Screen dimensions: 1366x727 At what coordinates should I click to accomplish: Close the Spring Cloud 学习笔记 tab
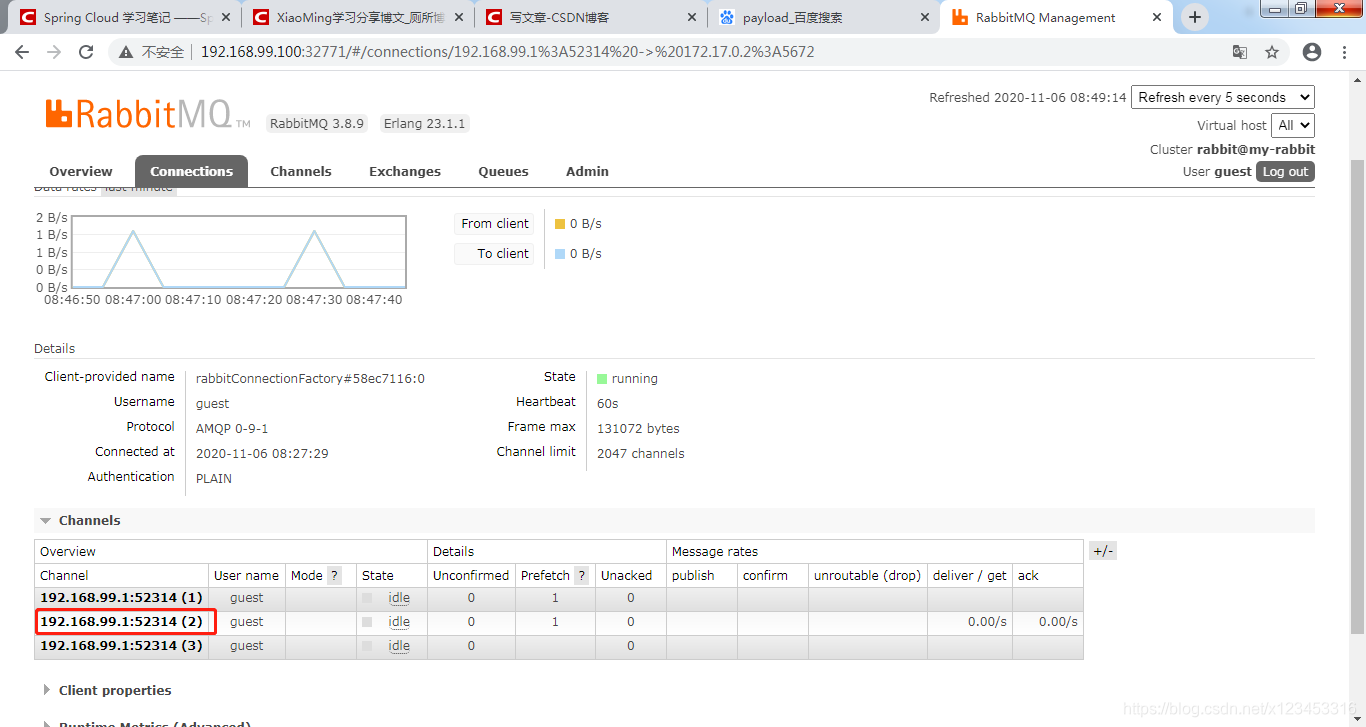point(227,17)
